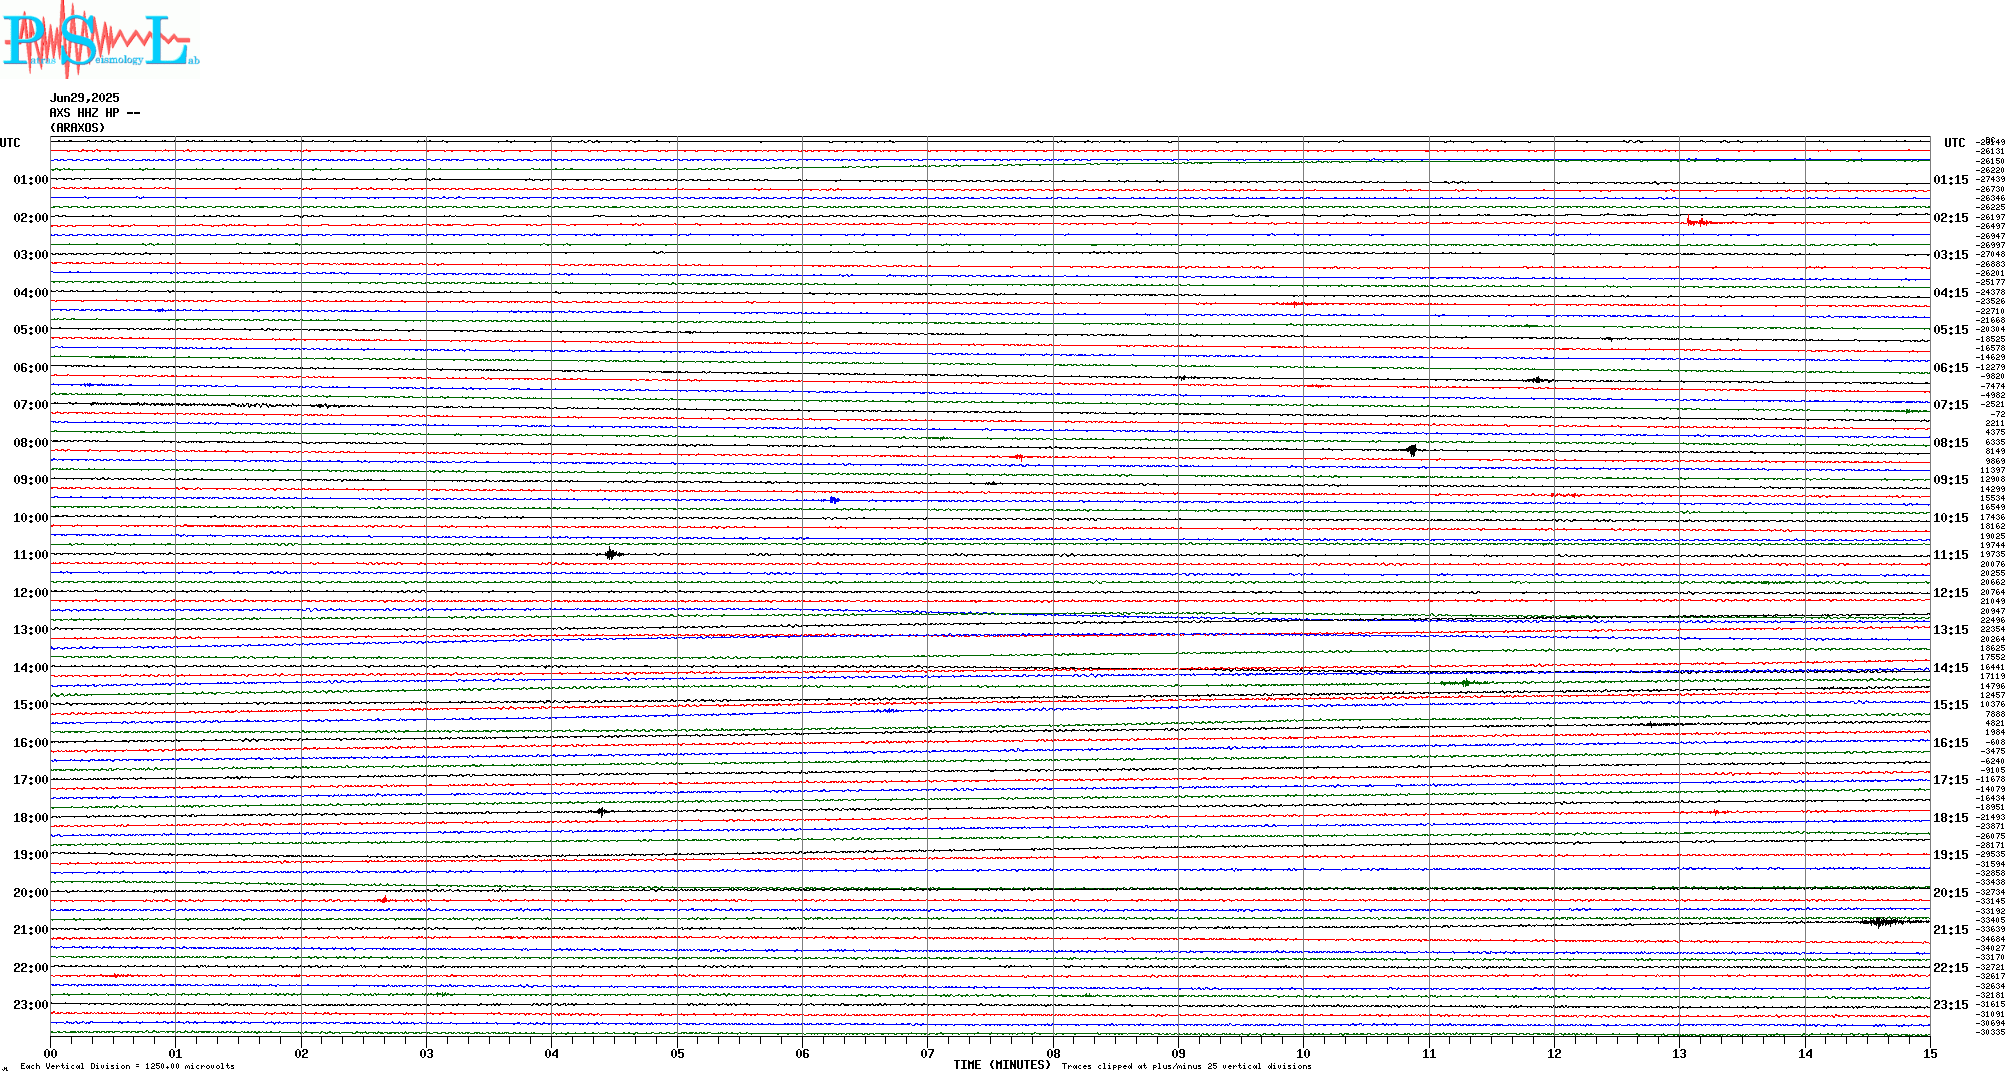The width and height of the screenshot is (2010, 1080).
Task: Click the 21:00 hour label
Action: pos(31,930)
